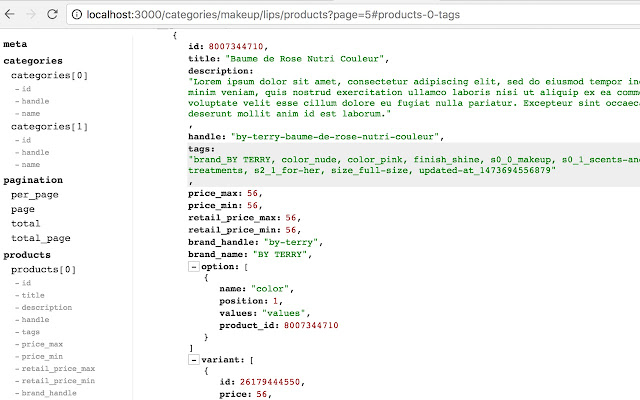Screen dimensions: 640x400
Task: Click the price_max value 56
Action: click(x=252, y=193)
